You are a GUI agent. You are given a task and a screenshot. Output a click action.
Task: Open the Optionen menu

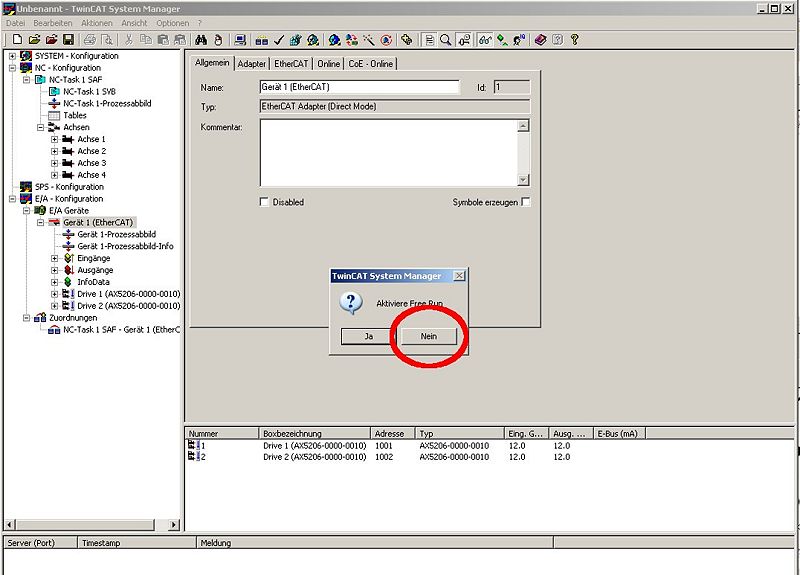(172, 23)
